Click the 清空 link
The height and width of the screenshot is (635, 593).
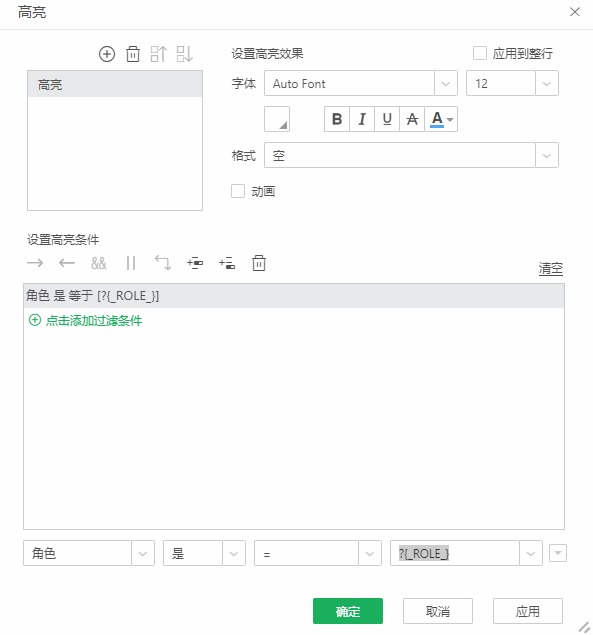click(551, 268)
